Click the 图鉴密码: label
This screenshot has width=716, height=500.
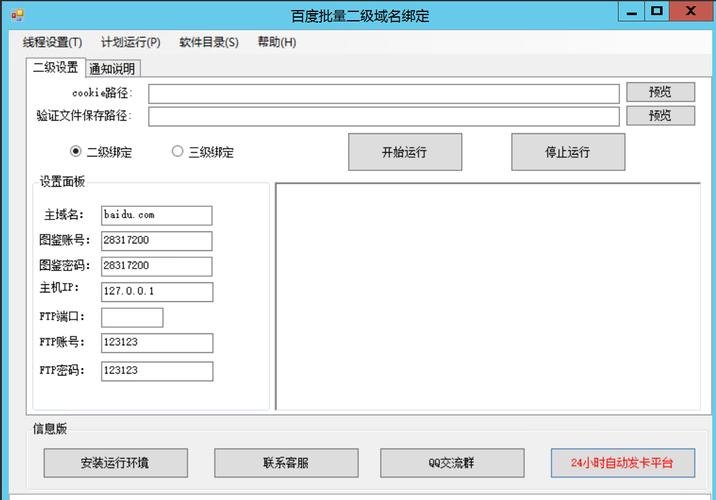pyautogui.click(x=64, y=265)
